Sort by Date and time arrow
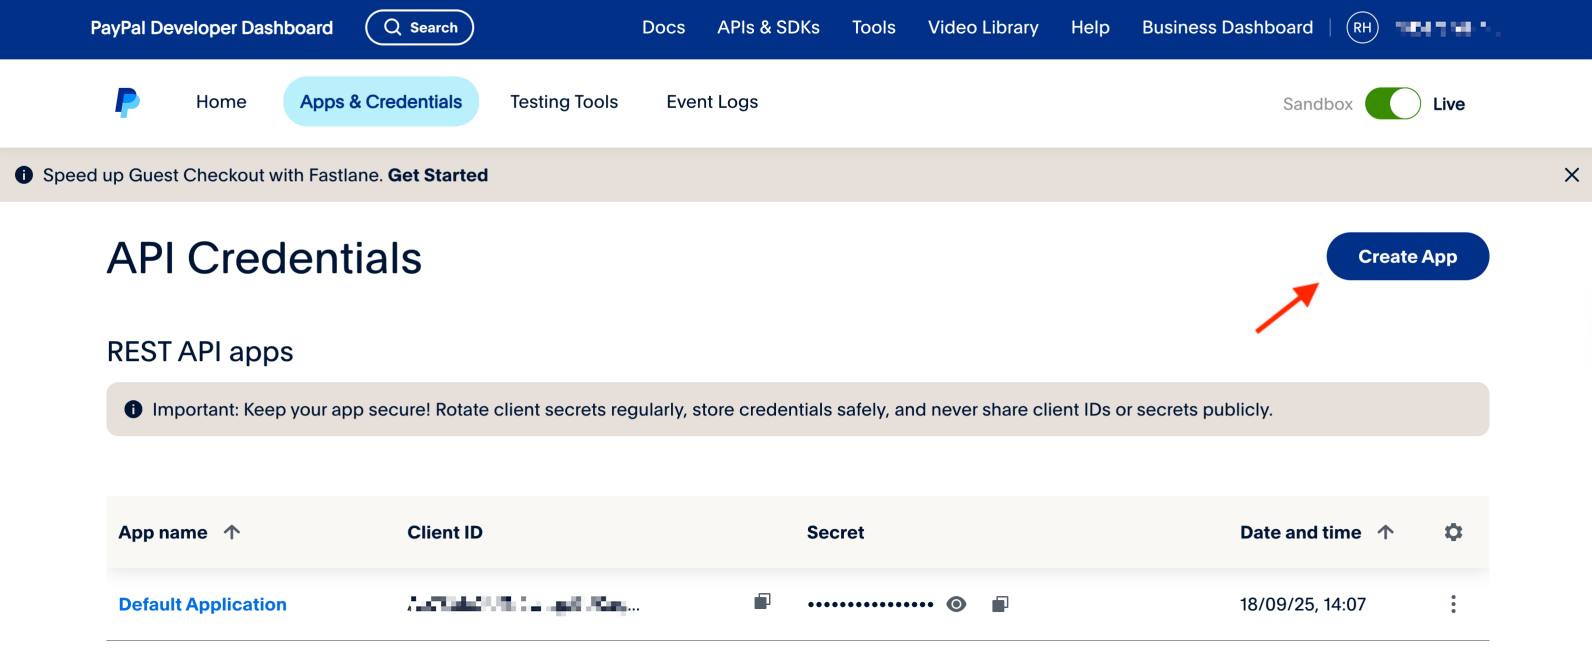Image resolution: width=1592 pixels, height=653 pixels. (1385, 532)
